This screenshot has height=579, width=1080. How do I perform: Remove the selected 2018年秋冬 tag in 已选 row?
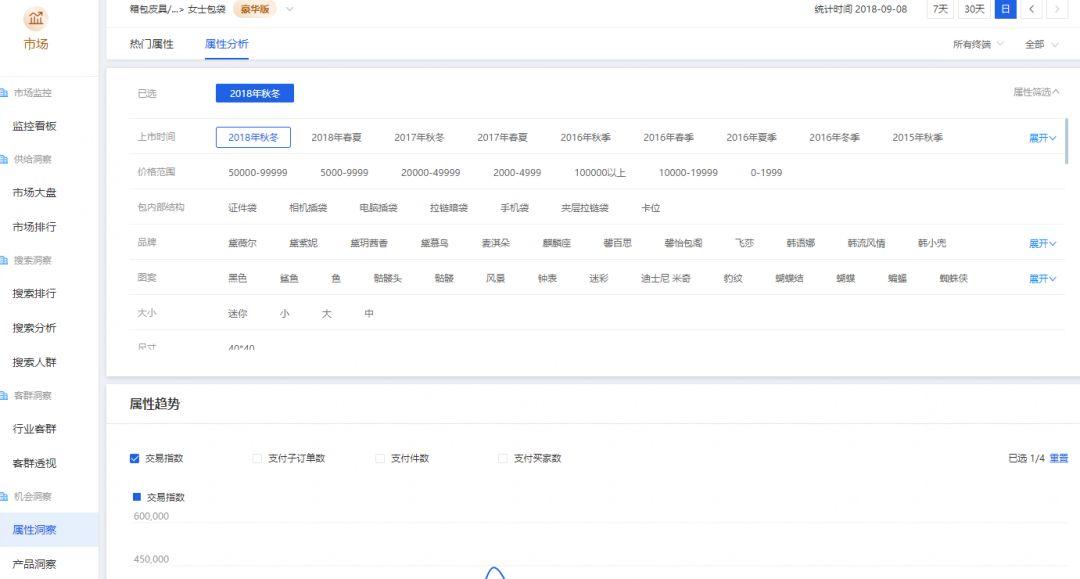[255, 93]
